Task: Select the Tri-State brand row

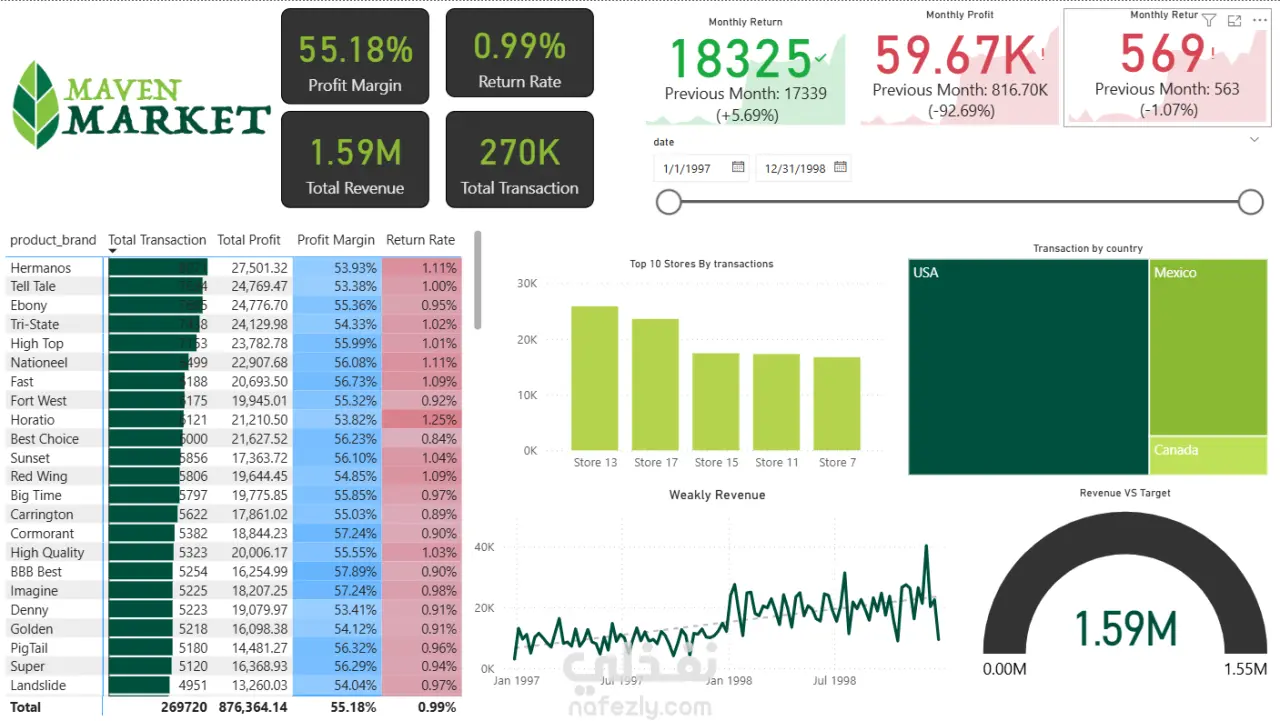Action: (x=234, y=324)
